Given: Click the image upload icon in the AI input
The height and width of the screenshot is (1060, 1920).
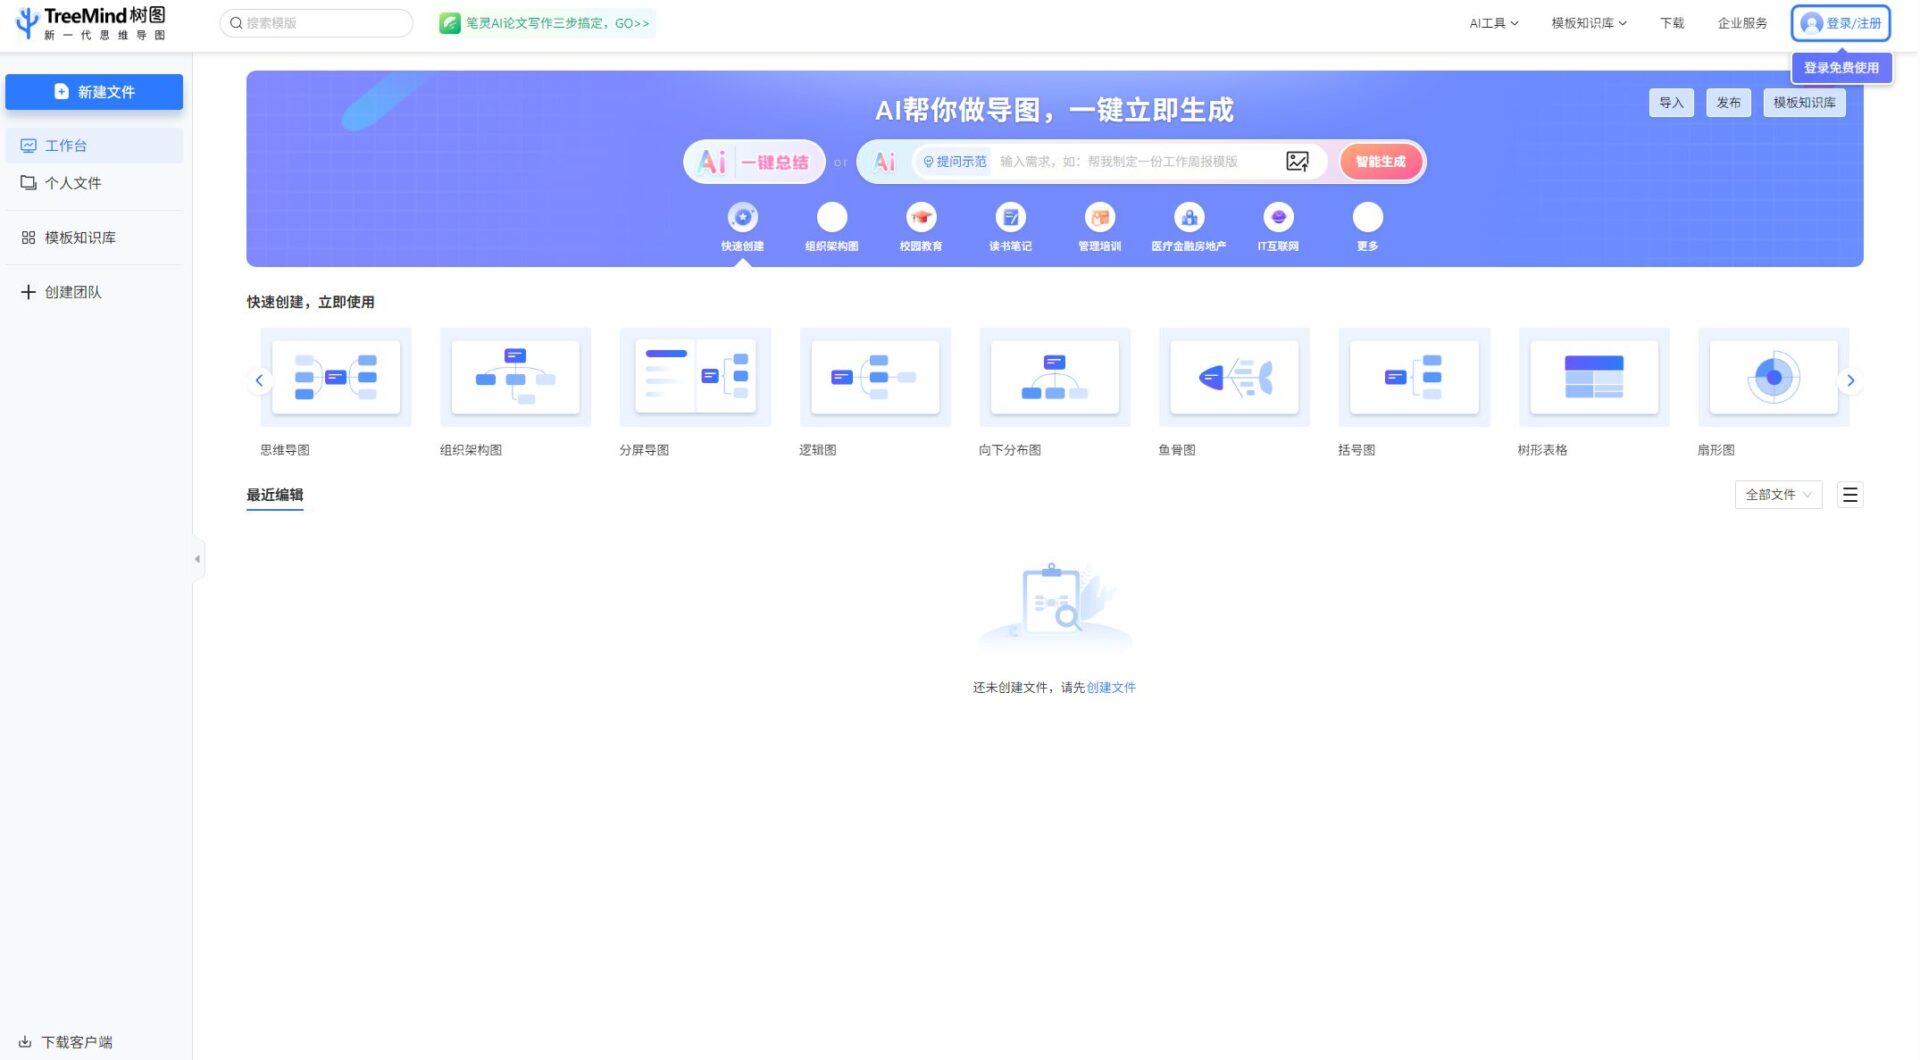Looking at the screenshot, I should tap(1297, 161).
